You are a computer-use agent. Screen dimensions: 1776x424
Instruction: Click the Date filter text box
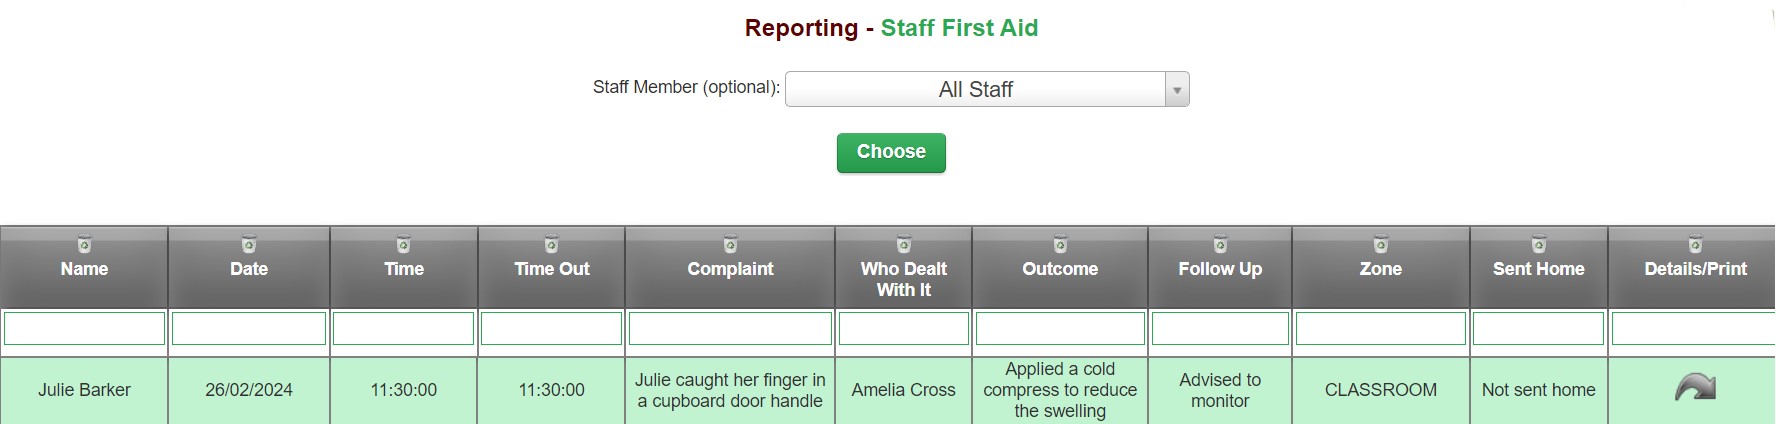click(x=249, y=328)
